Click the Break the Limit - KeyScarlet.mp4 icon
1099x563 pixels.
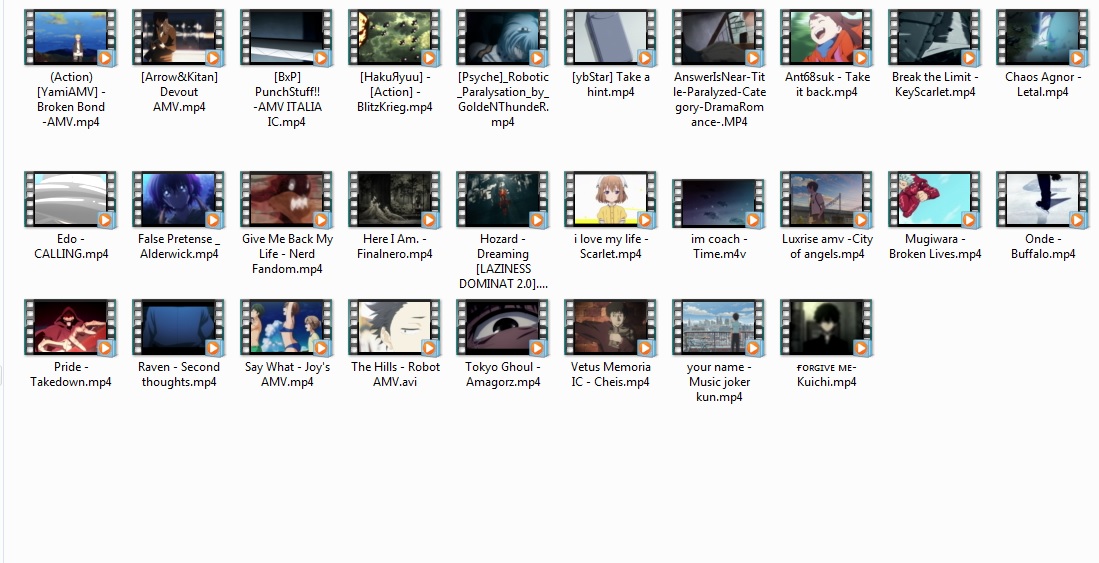coord(934,38)
